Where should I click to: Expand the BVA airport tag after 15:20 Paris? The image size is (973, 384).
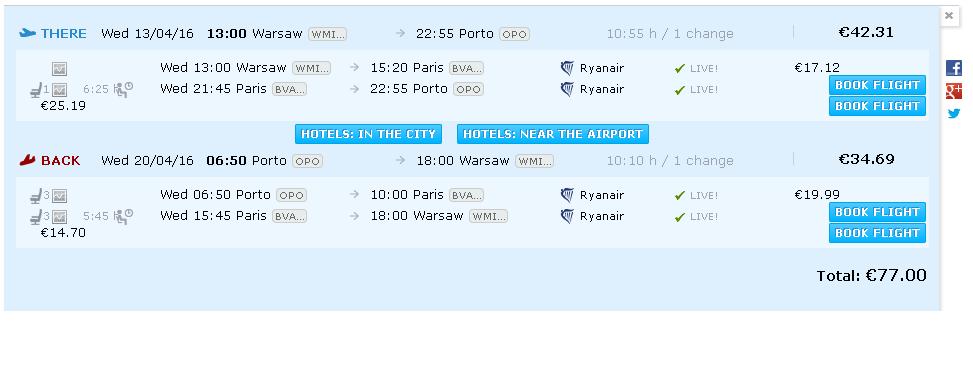[466, 68]
